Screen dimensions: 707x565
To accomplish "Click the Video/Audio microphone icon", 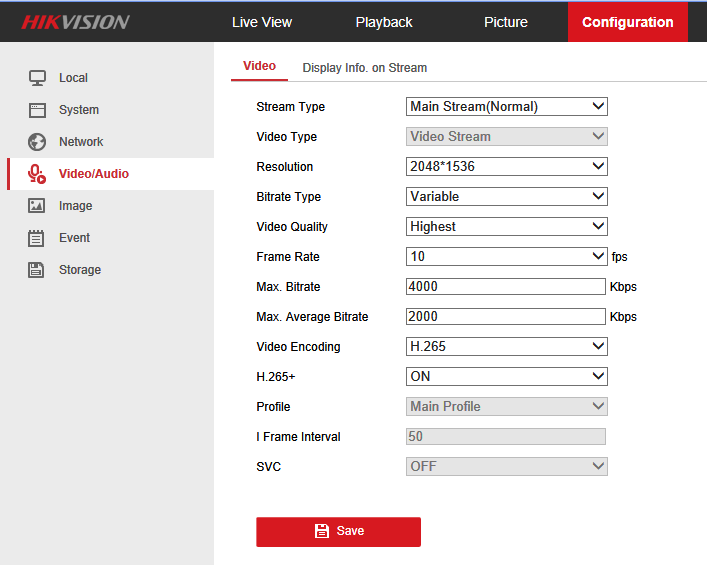I will point(37,174).
